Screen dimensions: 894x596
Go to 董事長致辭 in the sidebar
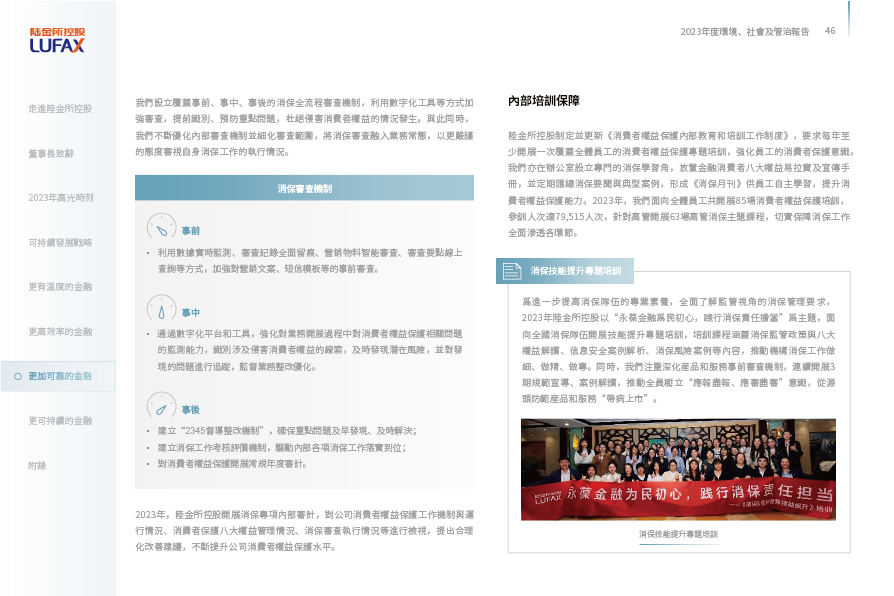coord(51,153)
